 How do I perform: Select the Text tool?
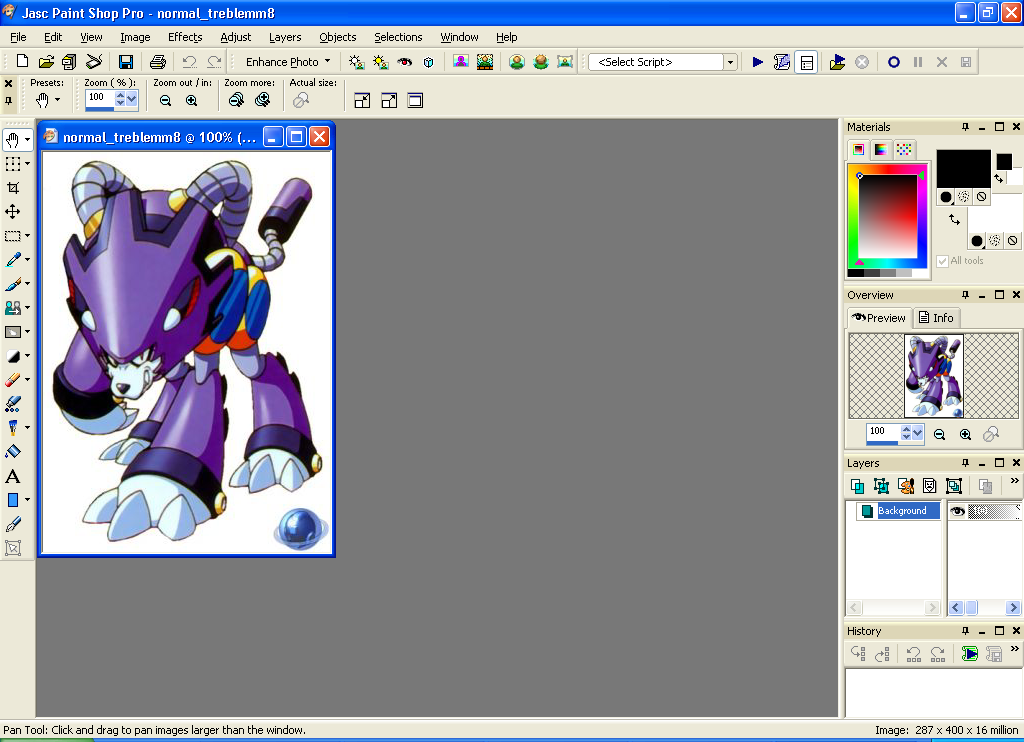12,476
